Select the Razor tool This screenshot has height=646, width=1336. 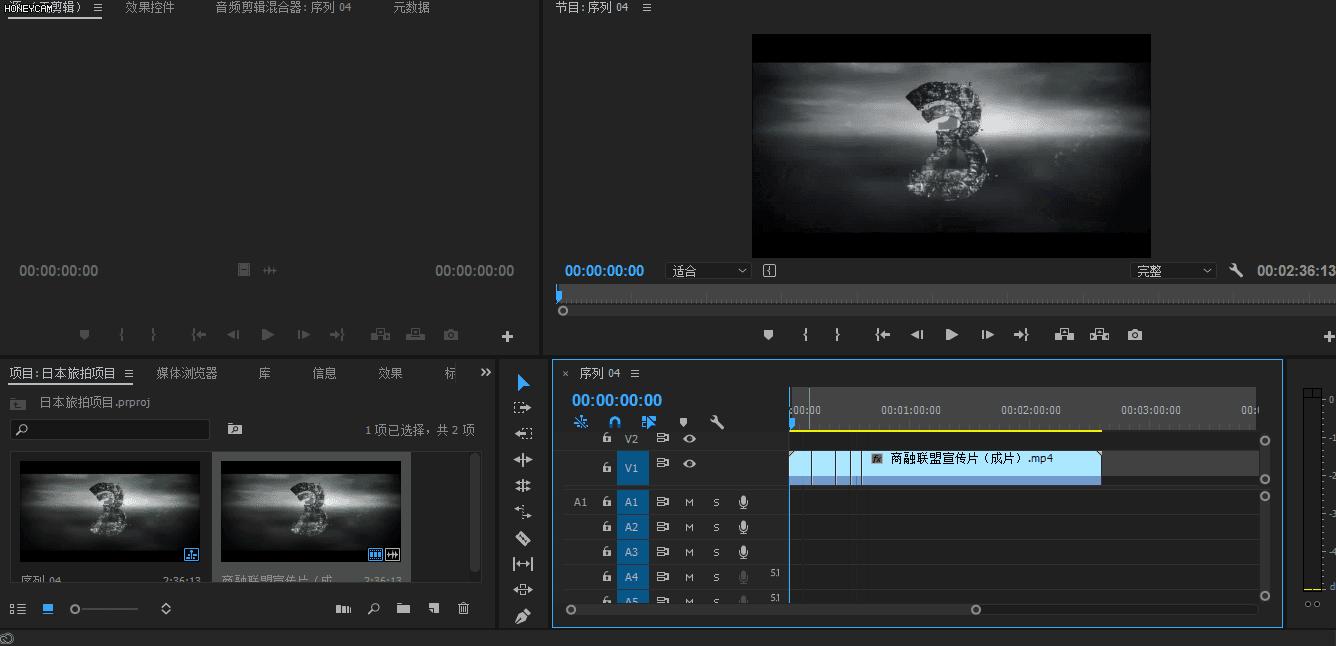pyautogui.click(x=523, y=538)
